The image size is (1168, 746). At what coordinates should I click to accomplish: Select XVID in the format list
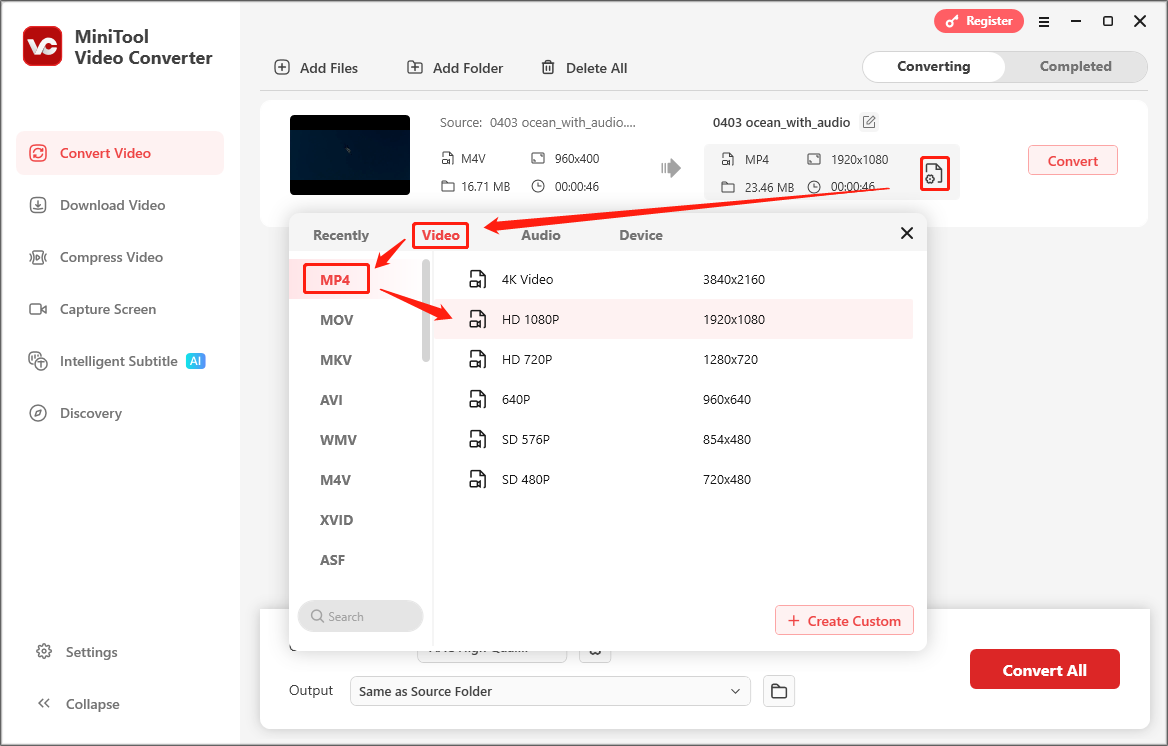337,520
